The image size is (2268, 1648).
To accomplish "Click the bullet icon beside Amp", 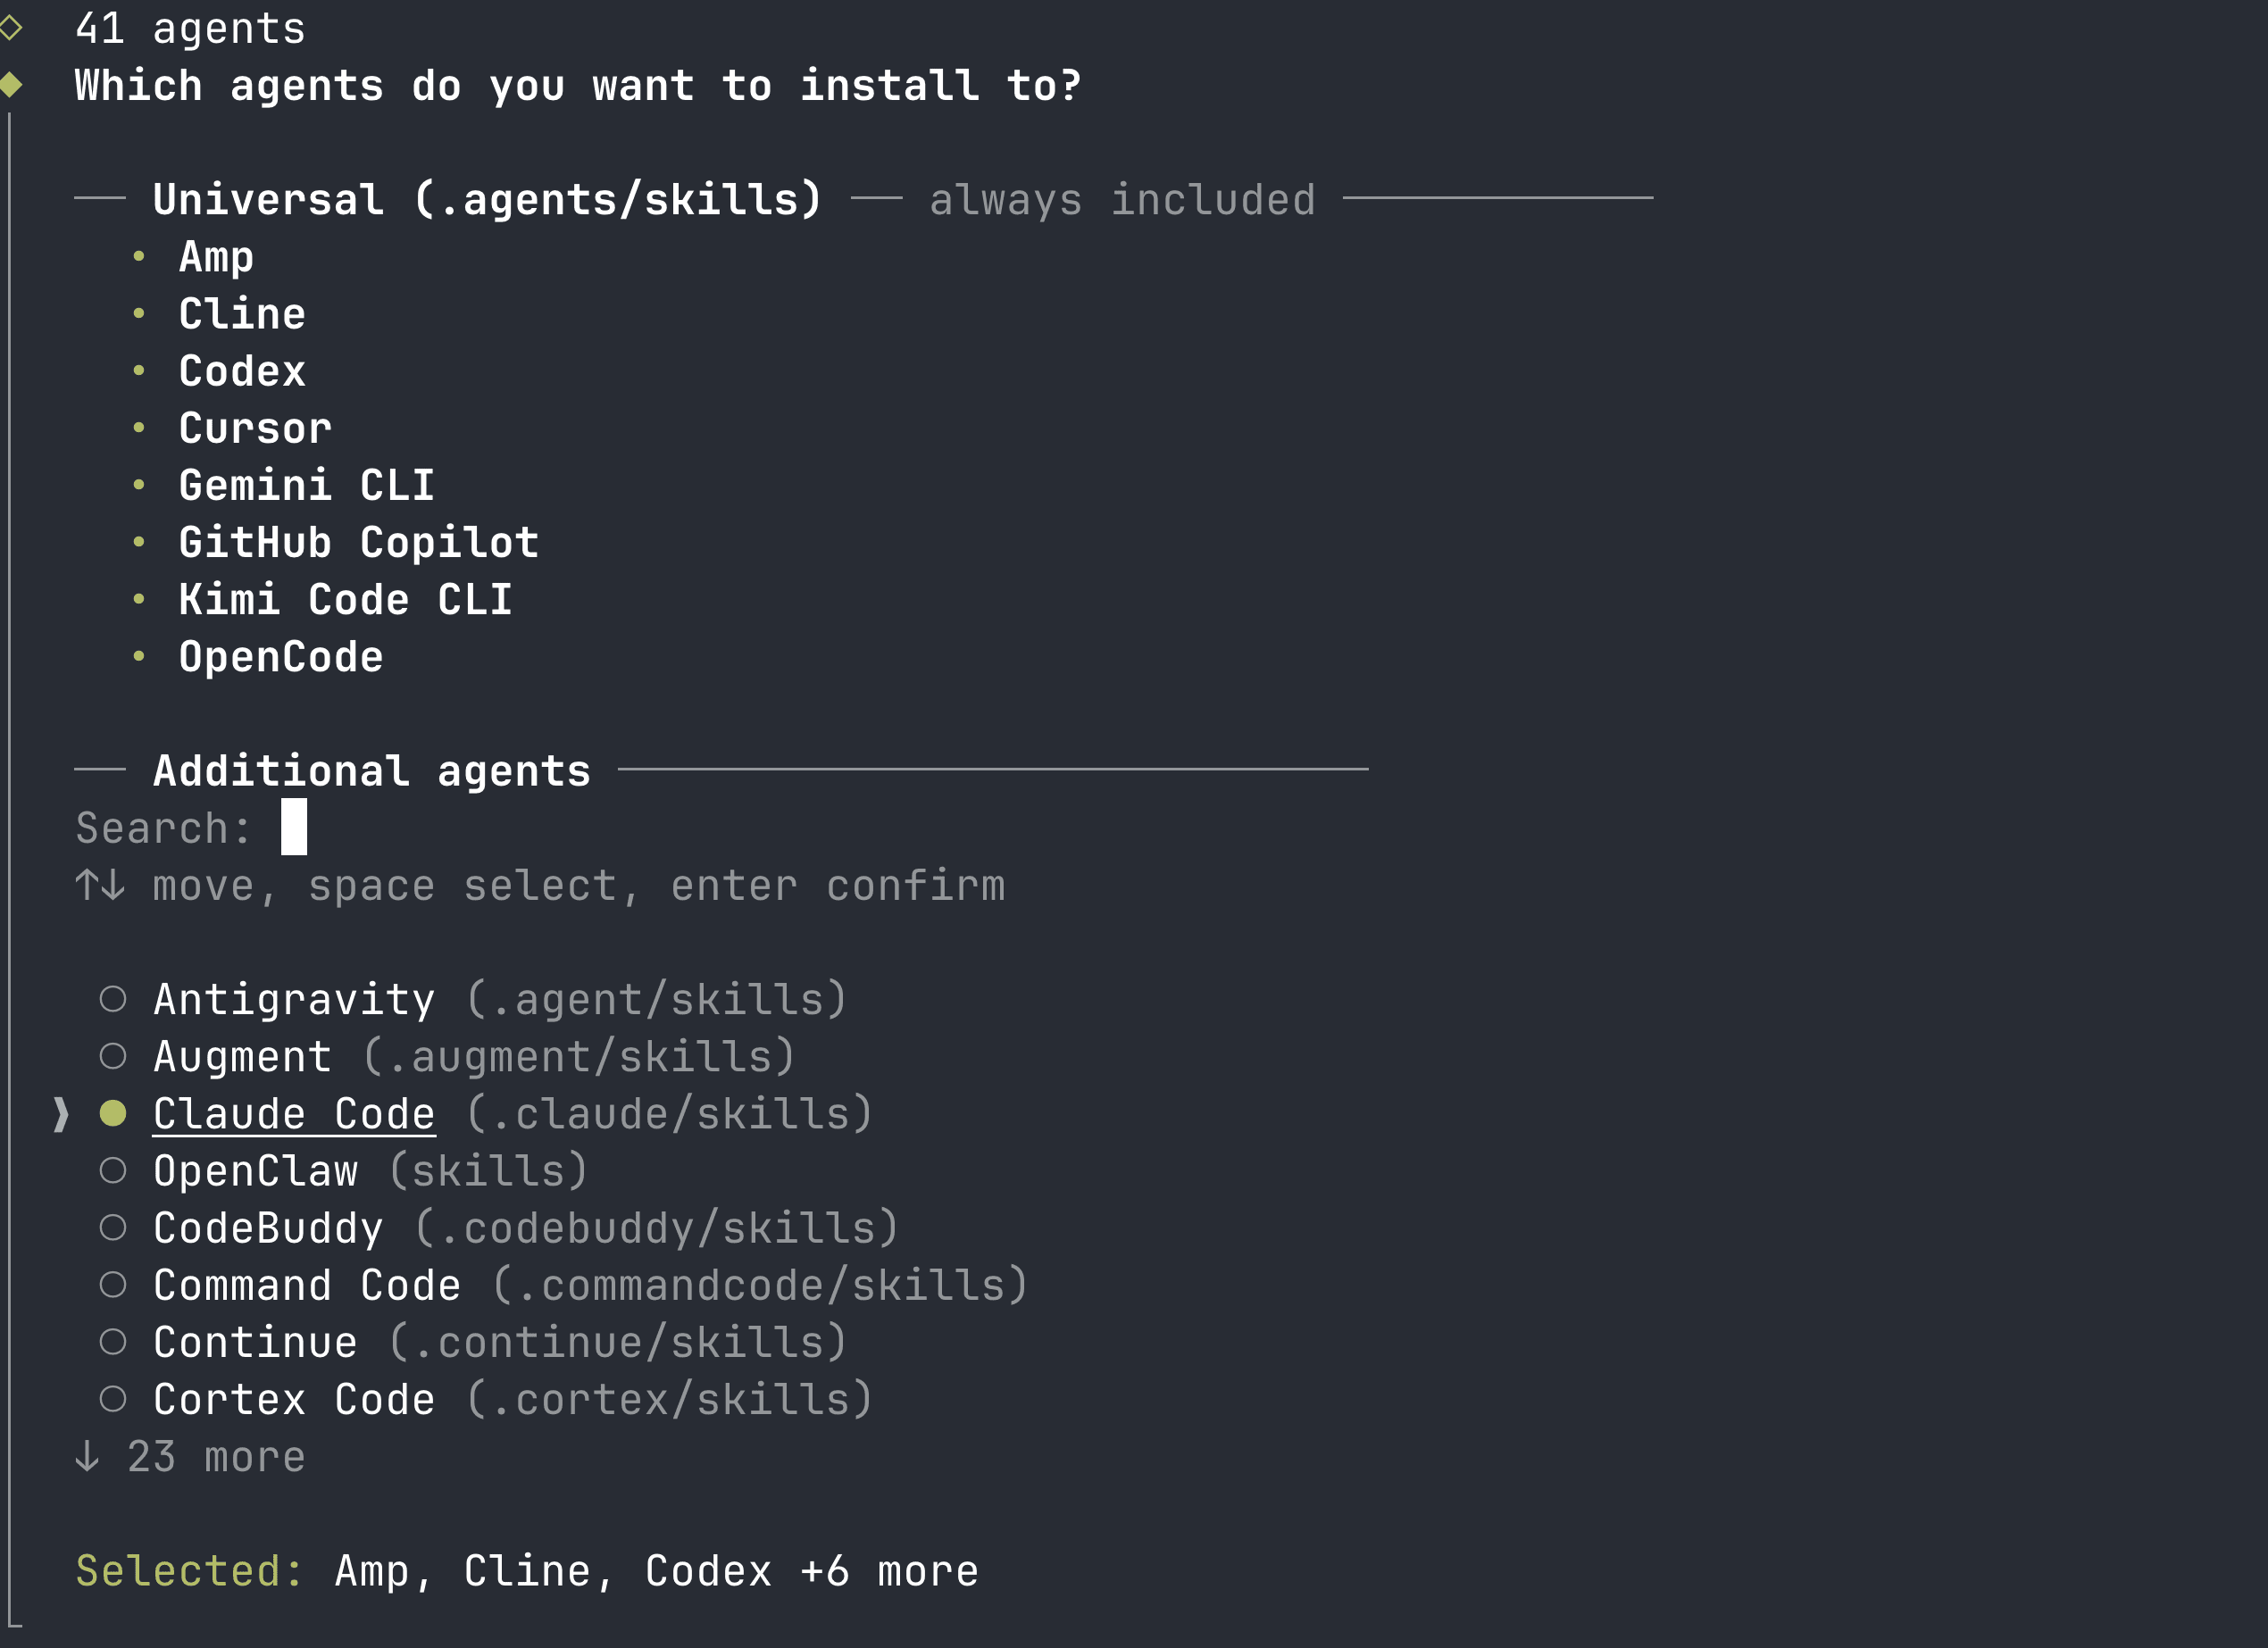I will (x=140, y=258).
